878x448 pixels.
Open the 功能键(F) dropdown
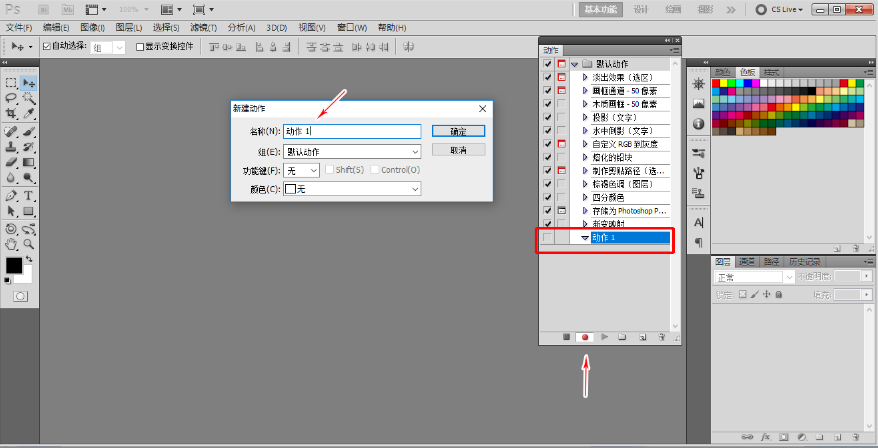[x=302, y=170]
